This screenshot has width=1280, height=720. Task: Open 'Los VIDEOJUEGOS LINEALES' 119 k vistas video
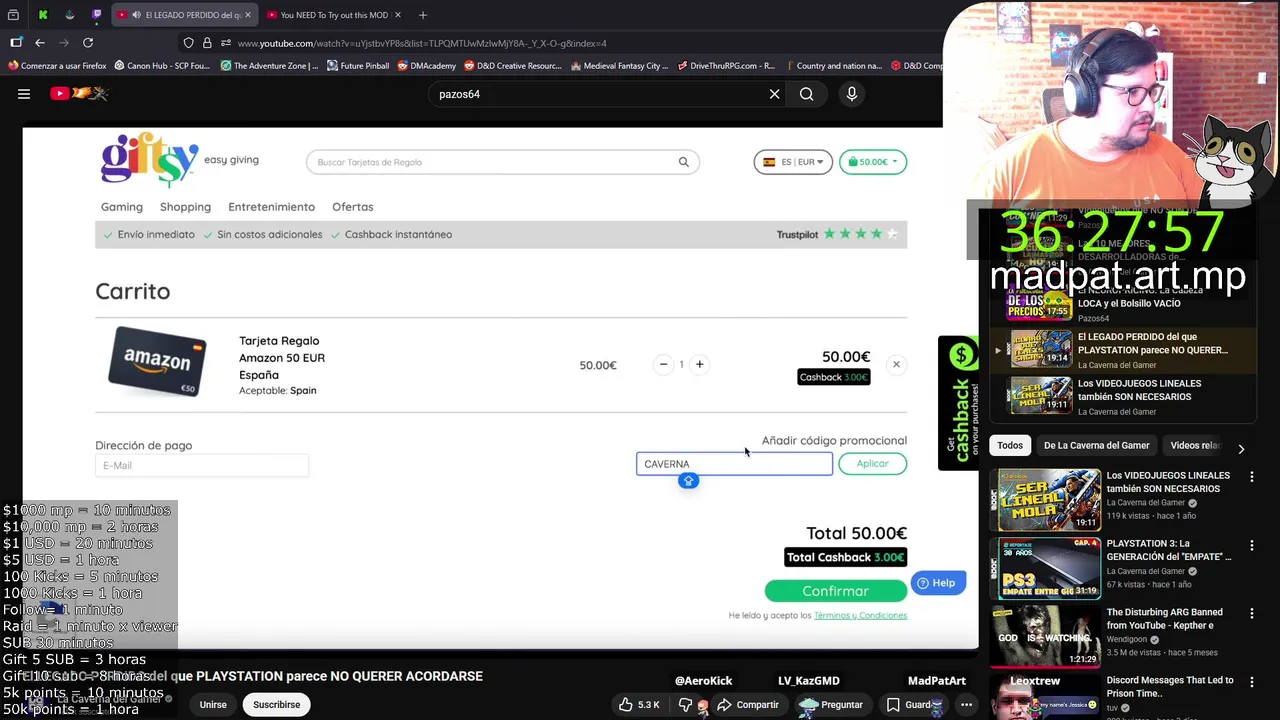1168,482
